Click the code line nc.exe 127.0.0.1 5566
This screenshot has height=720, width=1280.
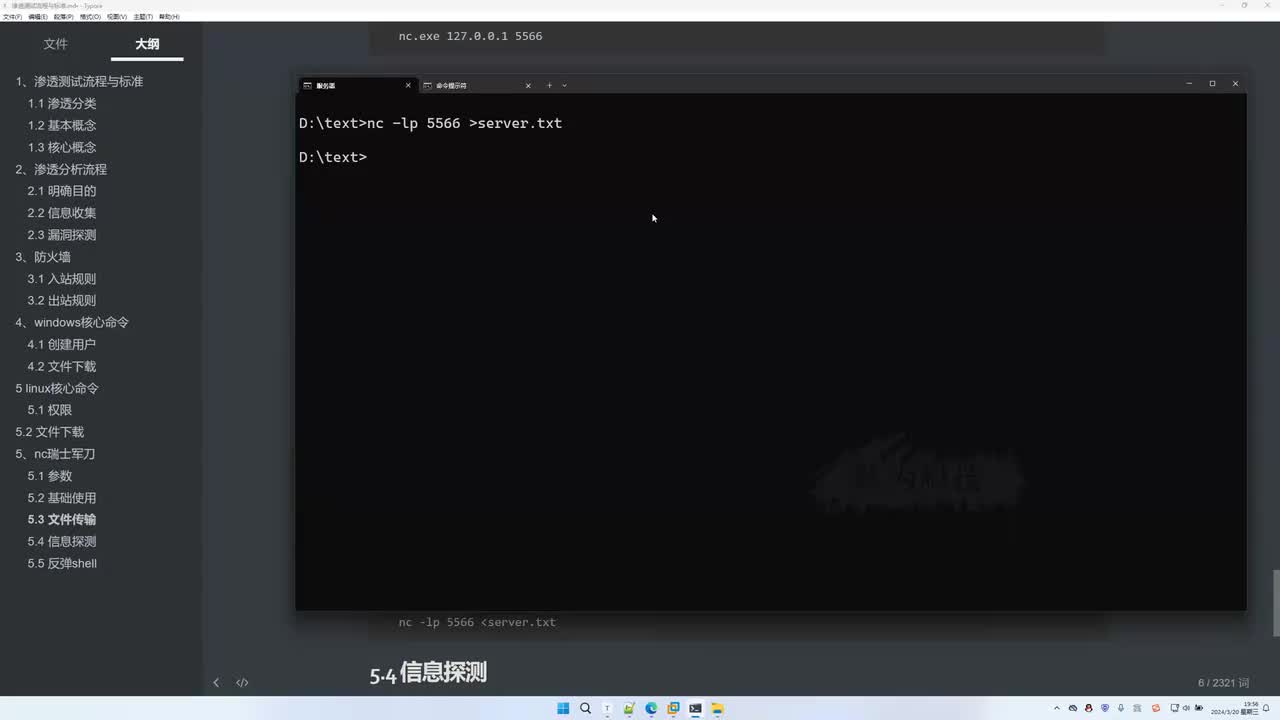click(470, 36)
